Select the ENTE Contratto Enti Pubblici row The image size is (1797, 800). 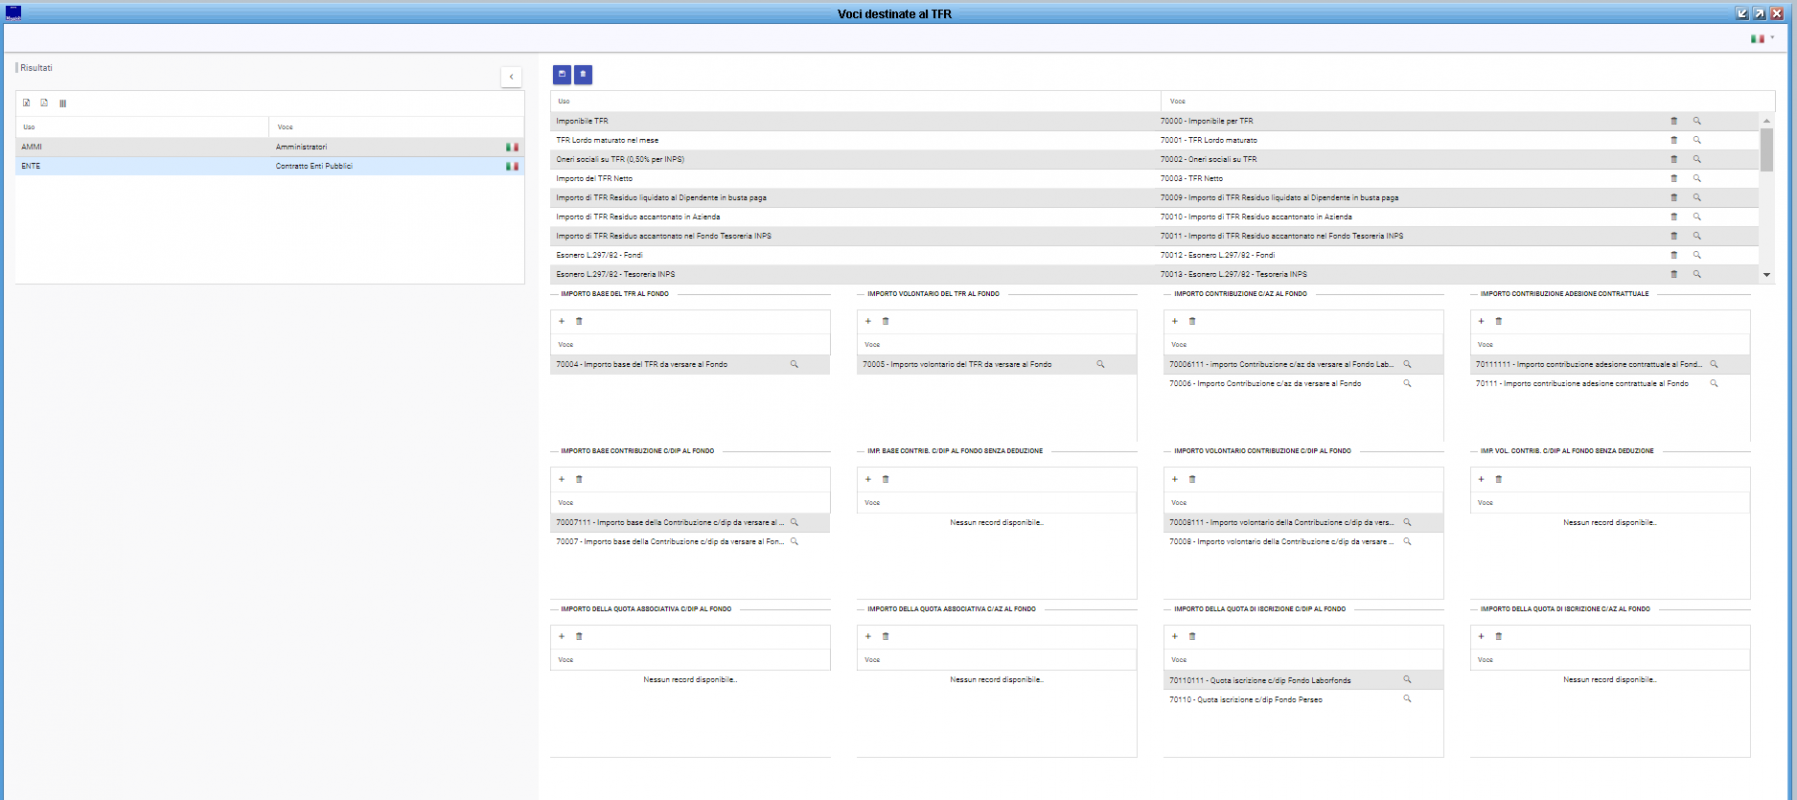point(270,166)
